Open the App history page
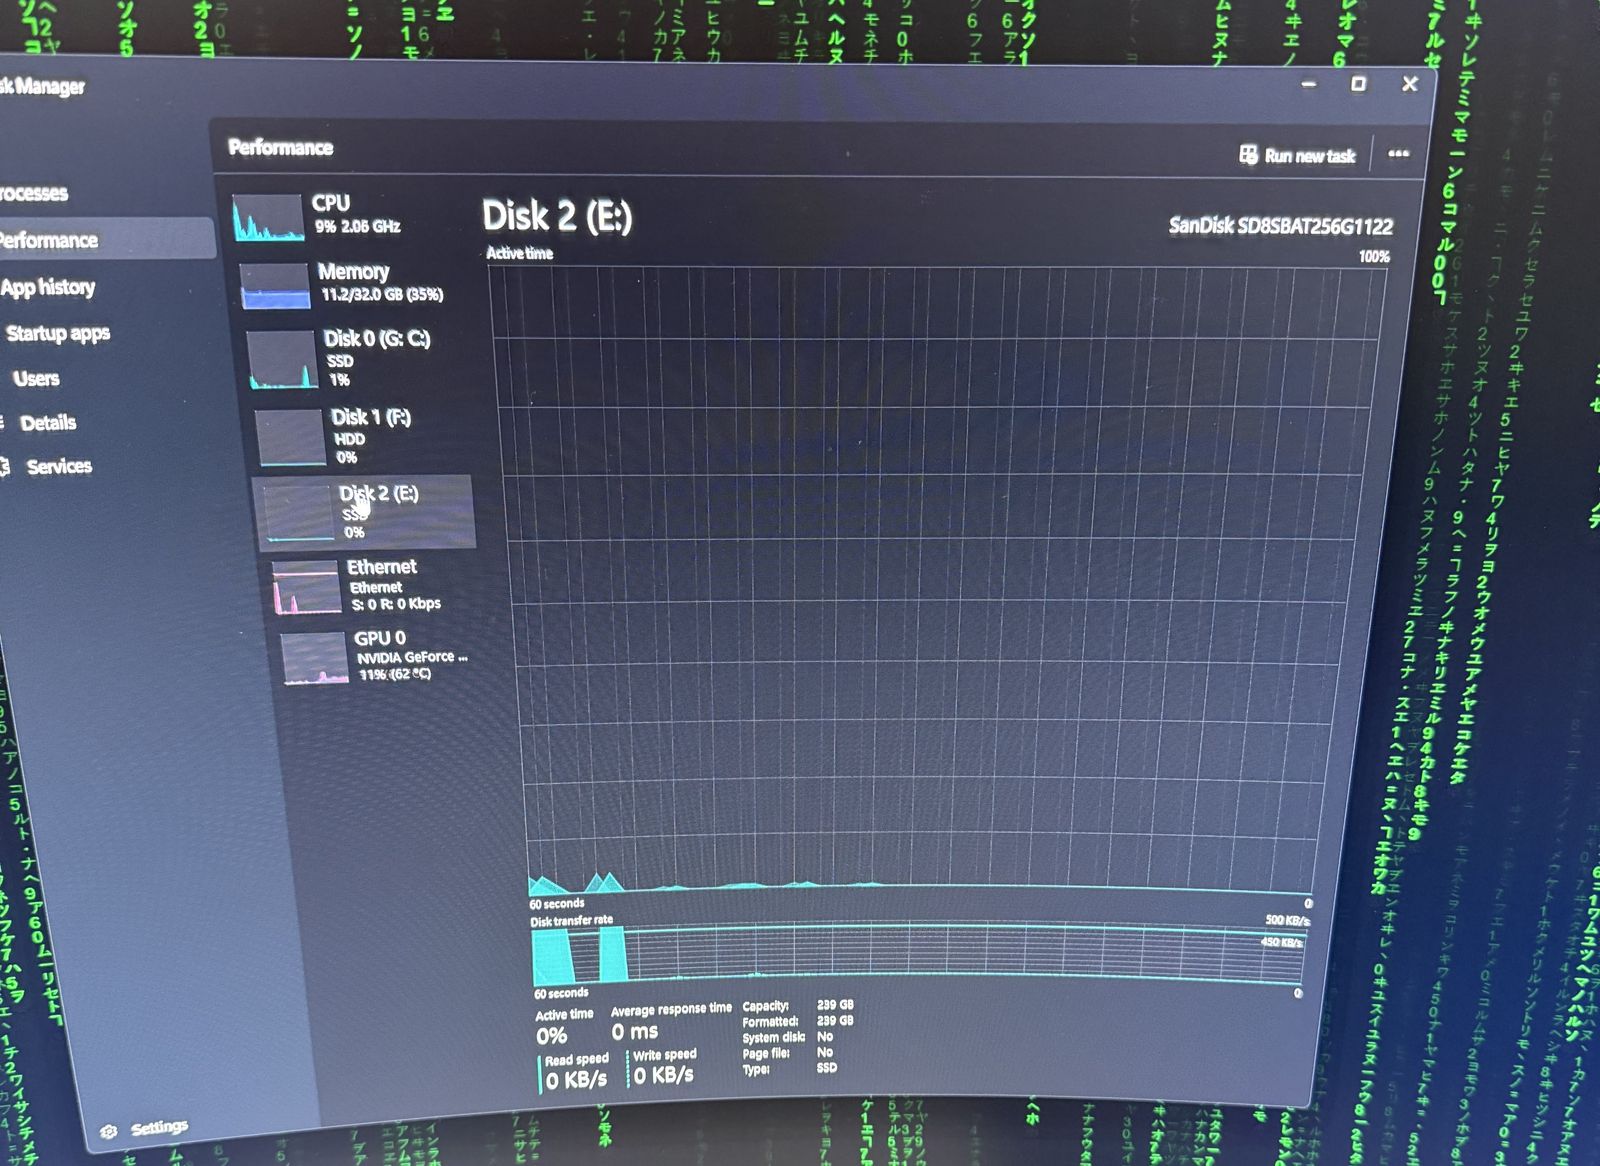 [48, 288]
